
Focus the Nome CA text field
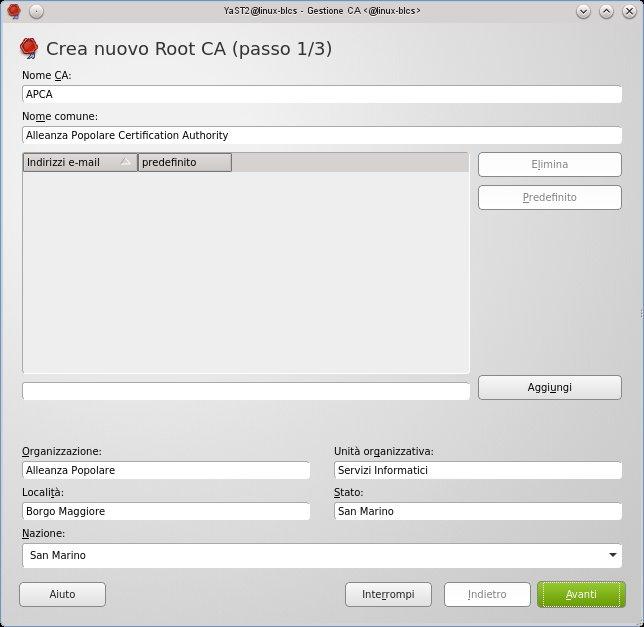(x=321, y=94)
